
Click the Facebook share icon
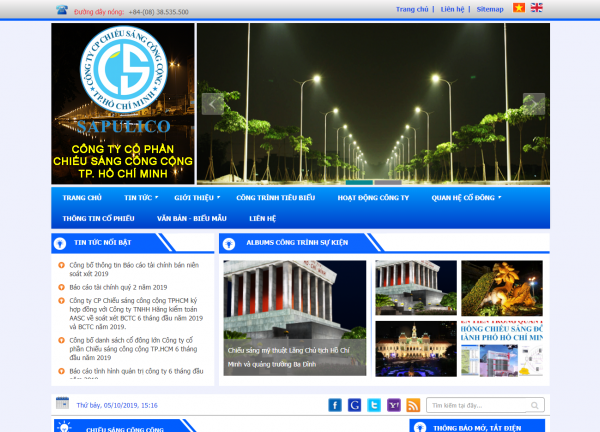click(x=335, y=405)
